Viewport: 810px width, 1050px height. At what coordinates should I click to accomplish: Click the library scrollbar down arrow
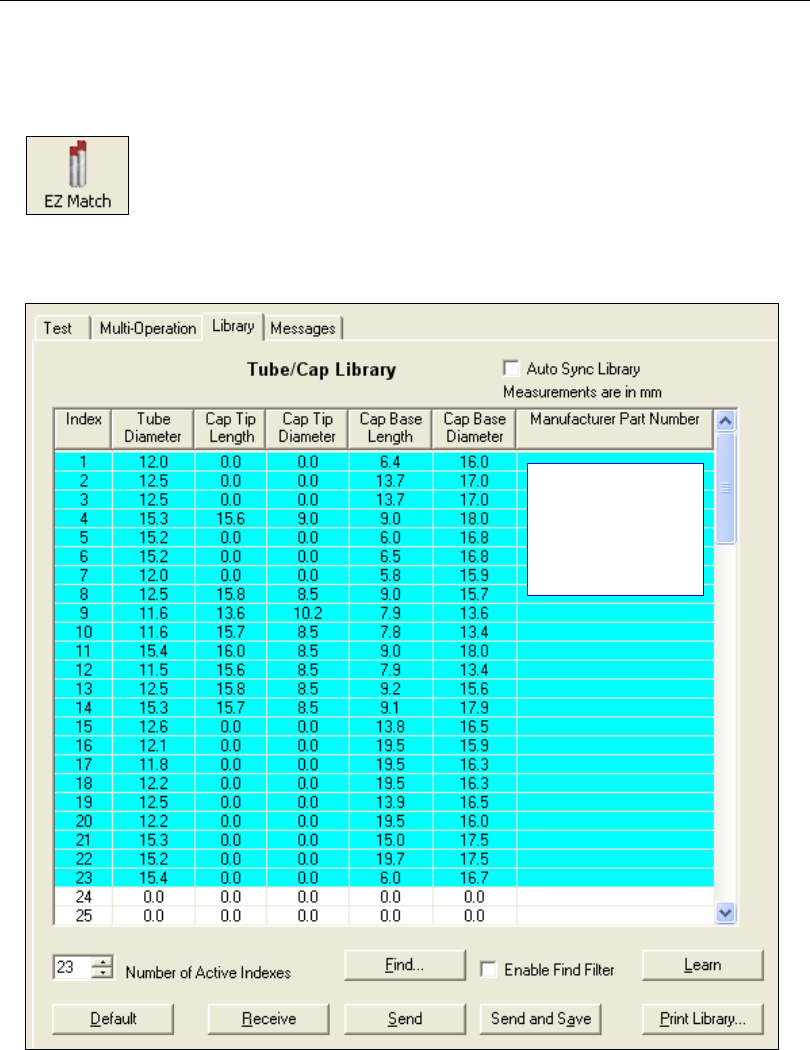click(726, 912)
